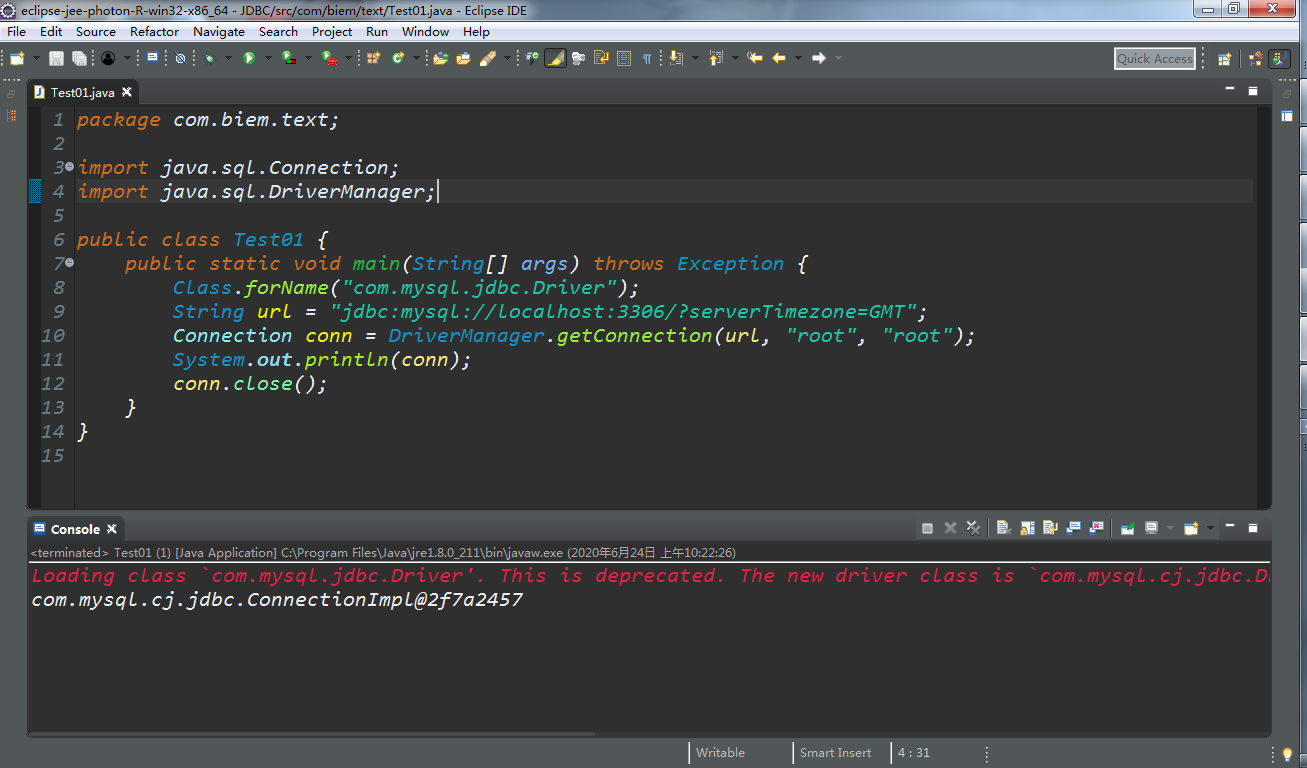Viewport: 1307px width, 768px height.
Task: Click the Search flashlight toolbar icon
Action: (x=487, y=58)
